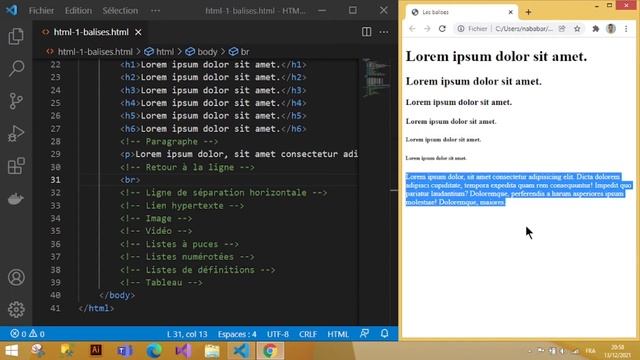The height and width of the screenshot is (360, 640).
Task: Open the Fichier menu
Action: (41, 11)
